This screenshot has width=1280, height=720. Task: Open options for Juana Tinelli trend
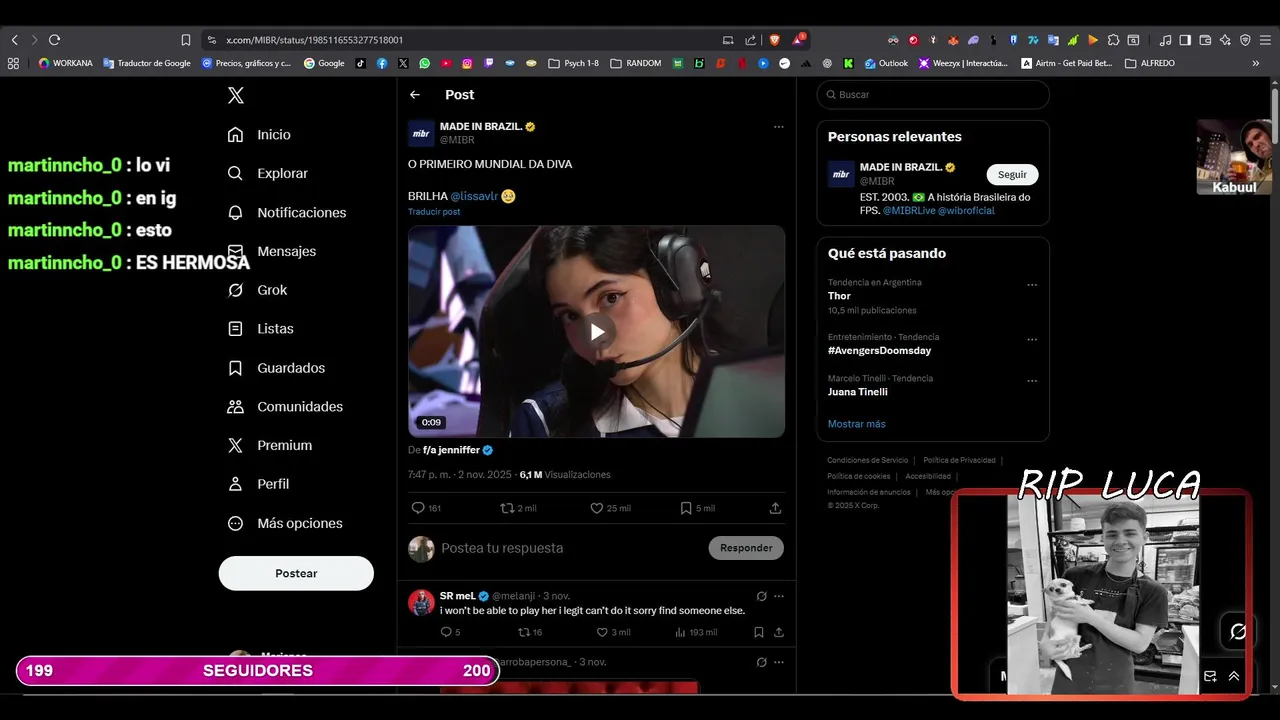coord(1032,381)
